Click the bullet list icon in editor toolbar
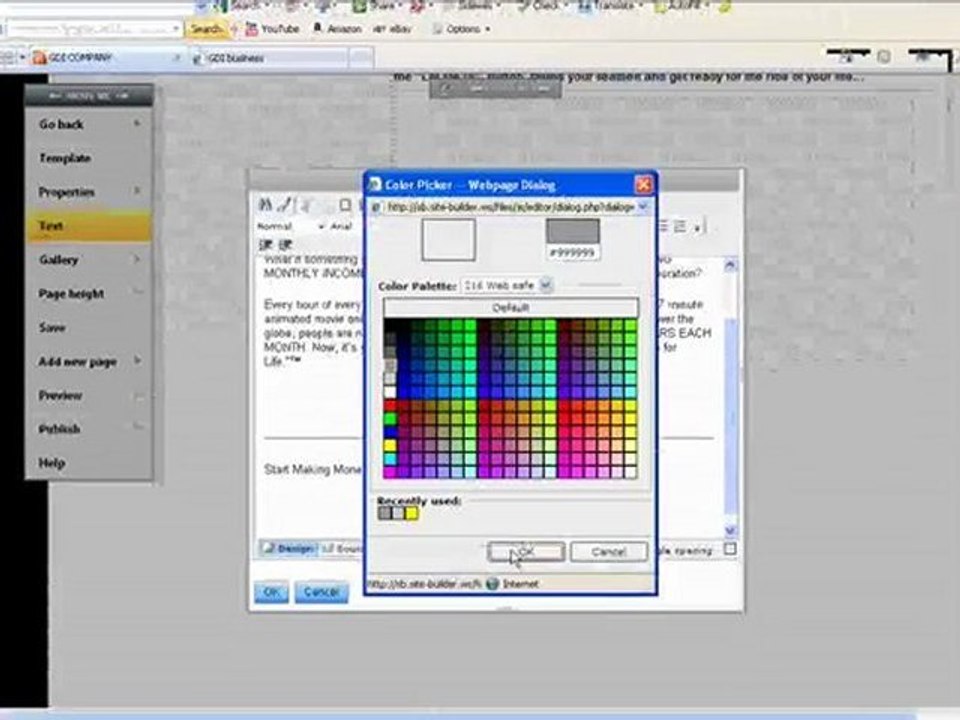Image resolution: width=960 pixels, height=720 pixels. [x=680, y=226]
